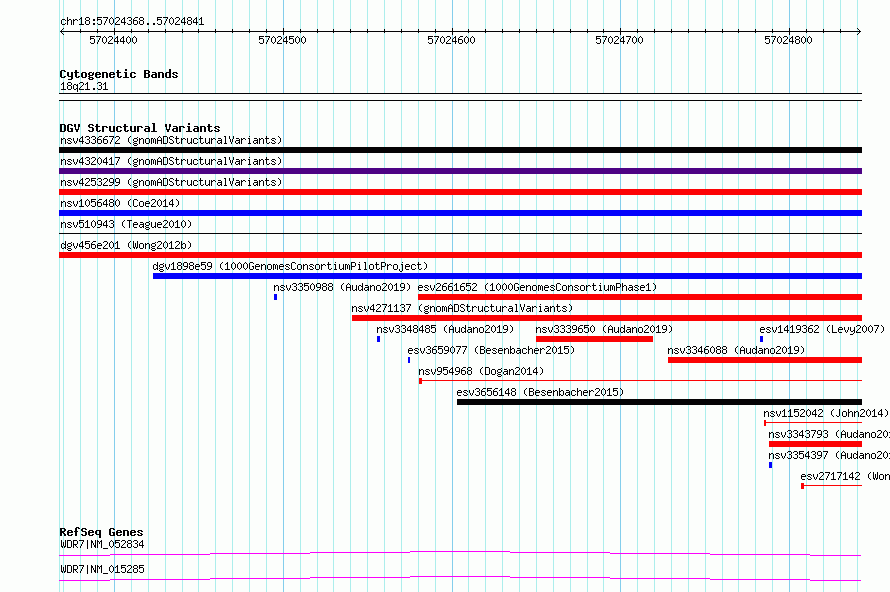This screenshot has width=890, height=592.
Task: Click the nsv3339650 (Audano2019) red bar
Action: [x=594, y=339]
